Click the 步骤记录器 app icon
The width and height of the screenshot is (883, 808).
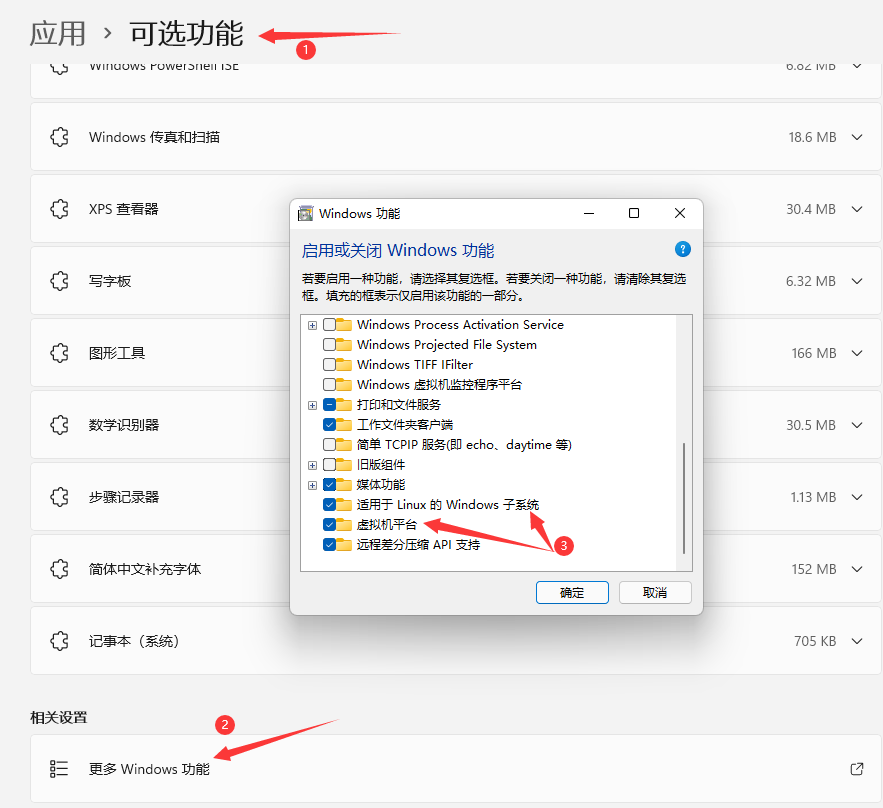click(x=60, y=496)
